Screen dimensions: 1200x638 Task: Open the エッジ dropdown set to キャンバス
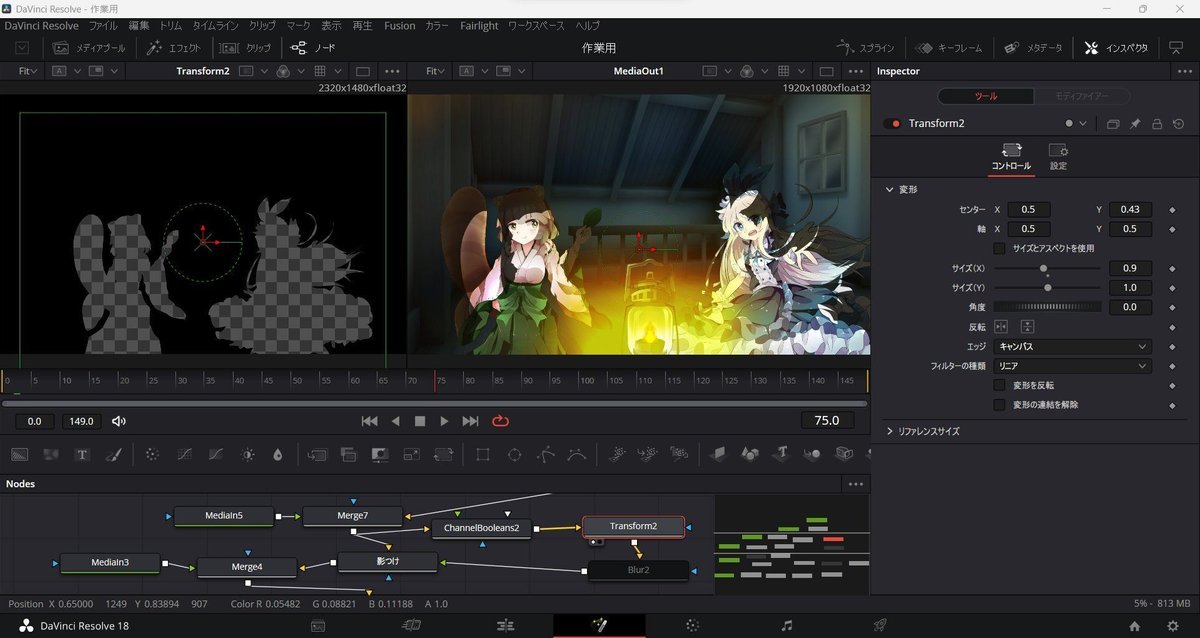coord(1072,347)
